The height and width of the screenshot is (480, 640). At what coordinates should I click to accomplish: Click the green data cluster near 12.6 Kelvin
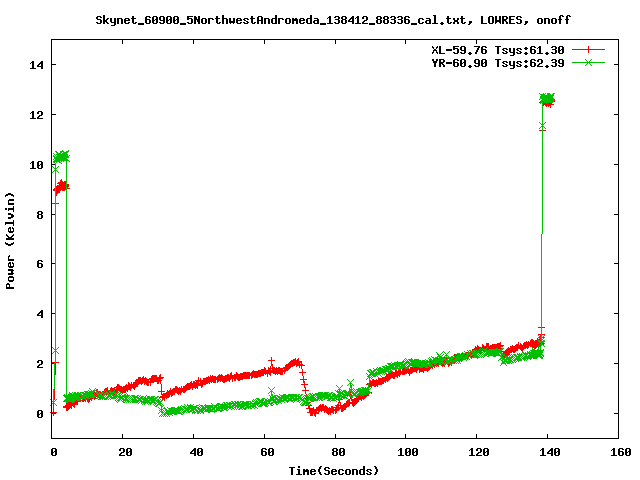tap(547, 98)
